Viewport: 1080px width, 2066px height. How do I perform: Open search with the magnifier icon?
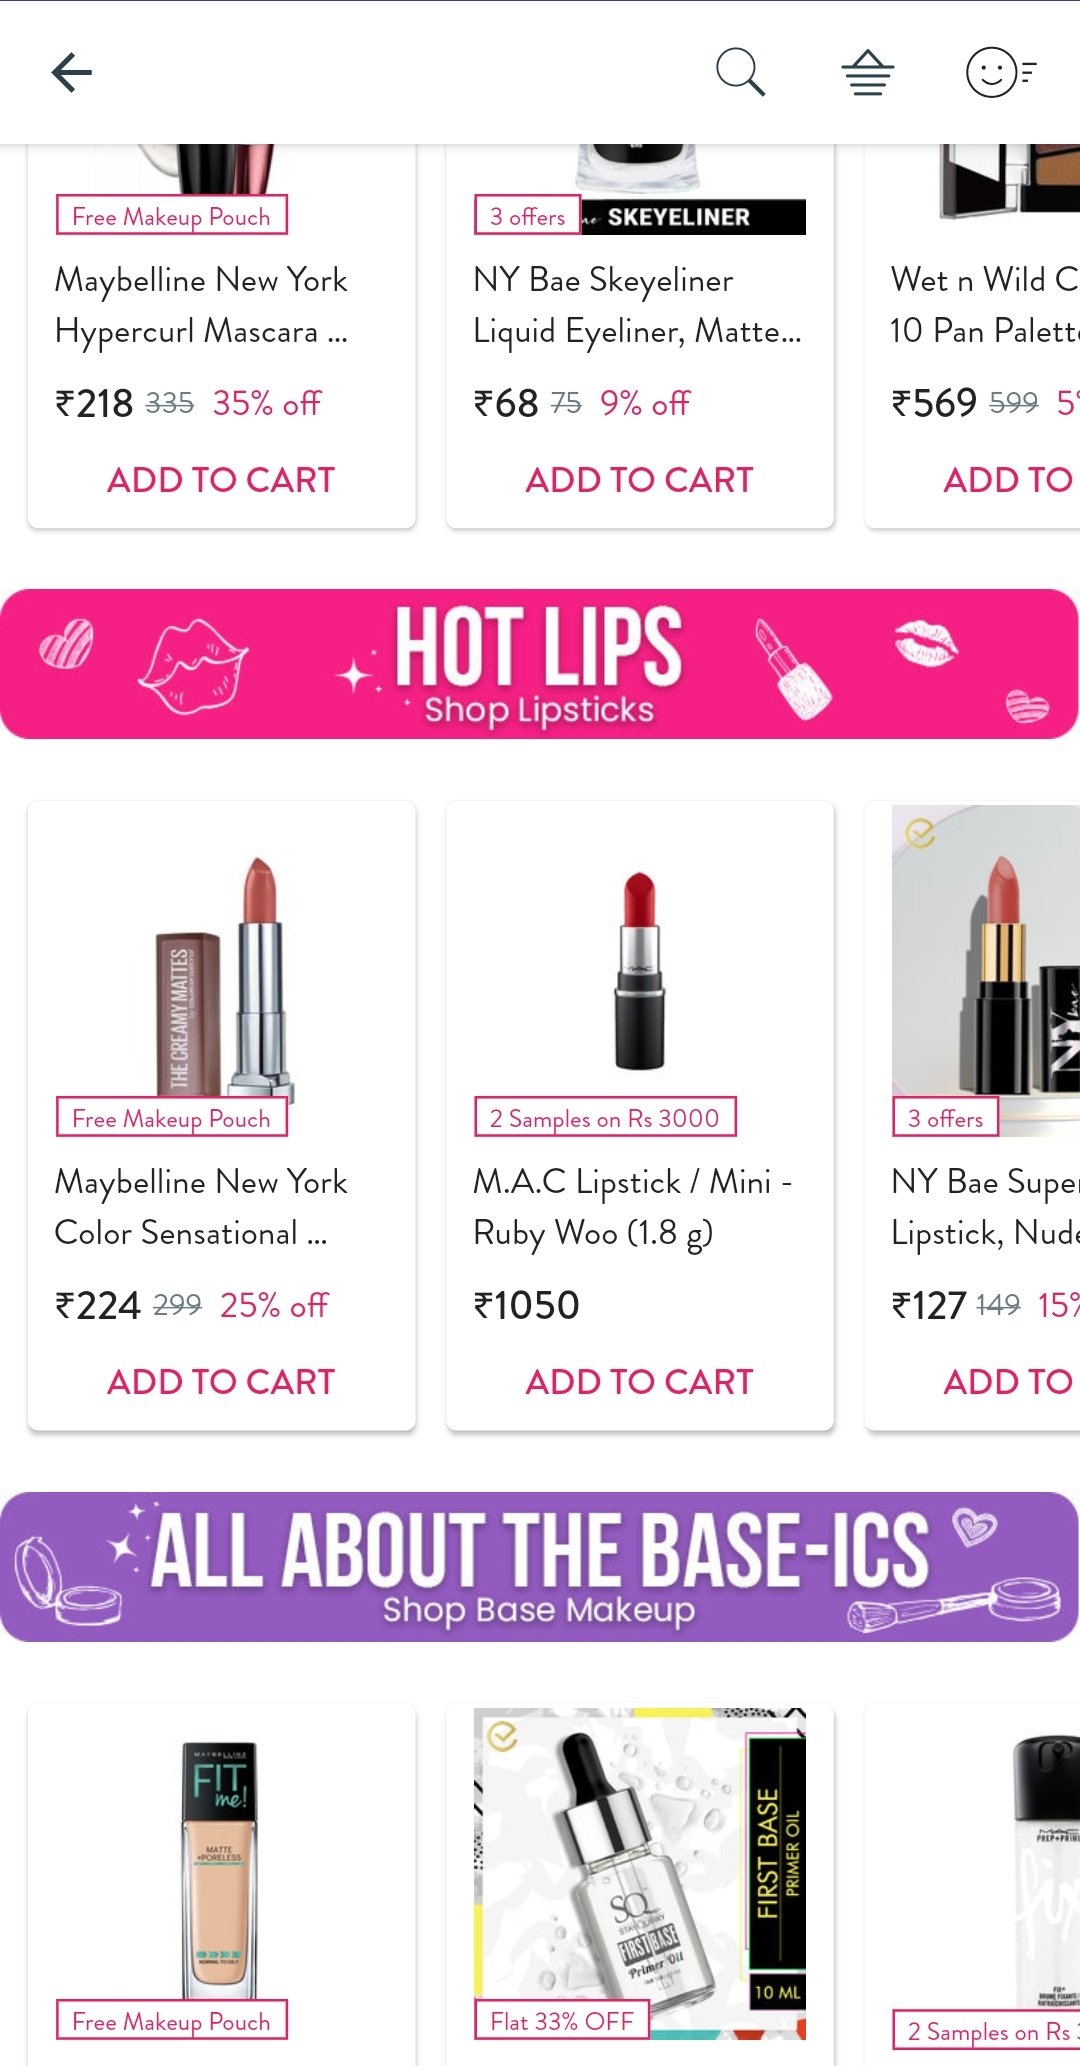[741, 73]
